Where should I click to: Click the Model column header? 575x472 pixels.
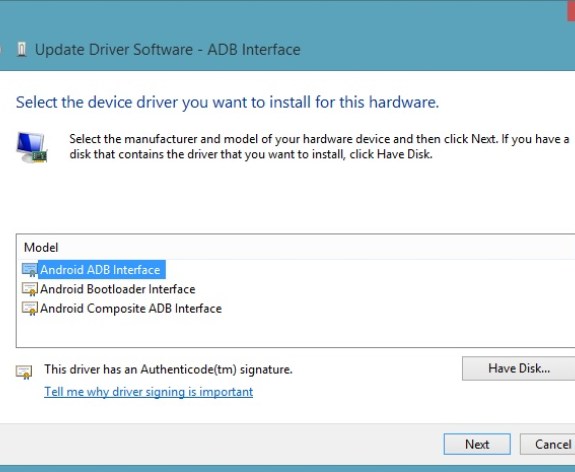[41, 248]
